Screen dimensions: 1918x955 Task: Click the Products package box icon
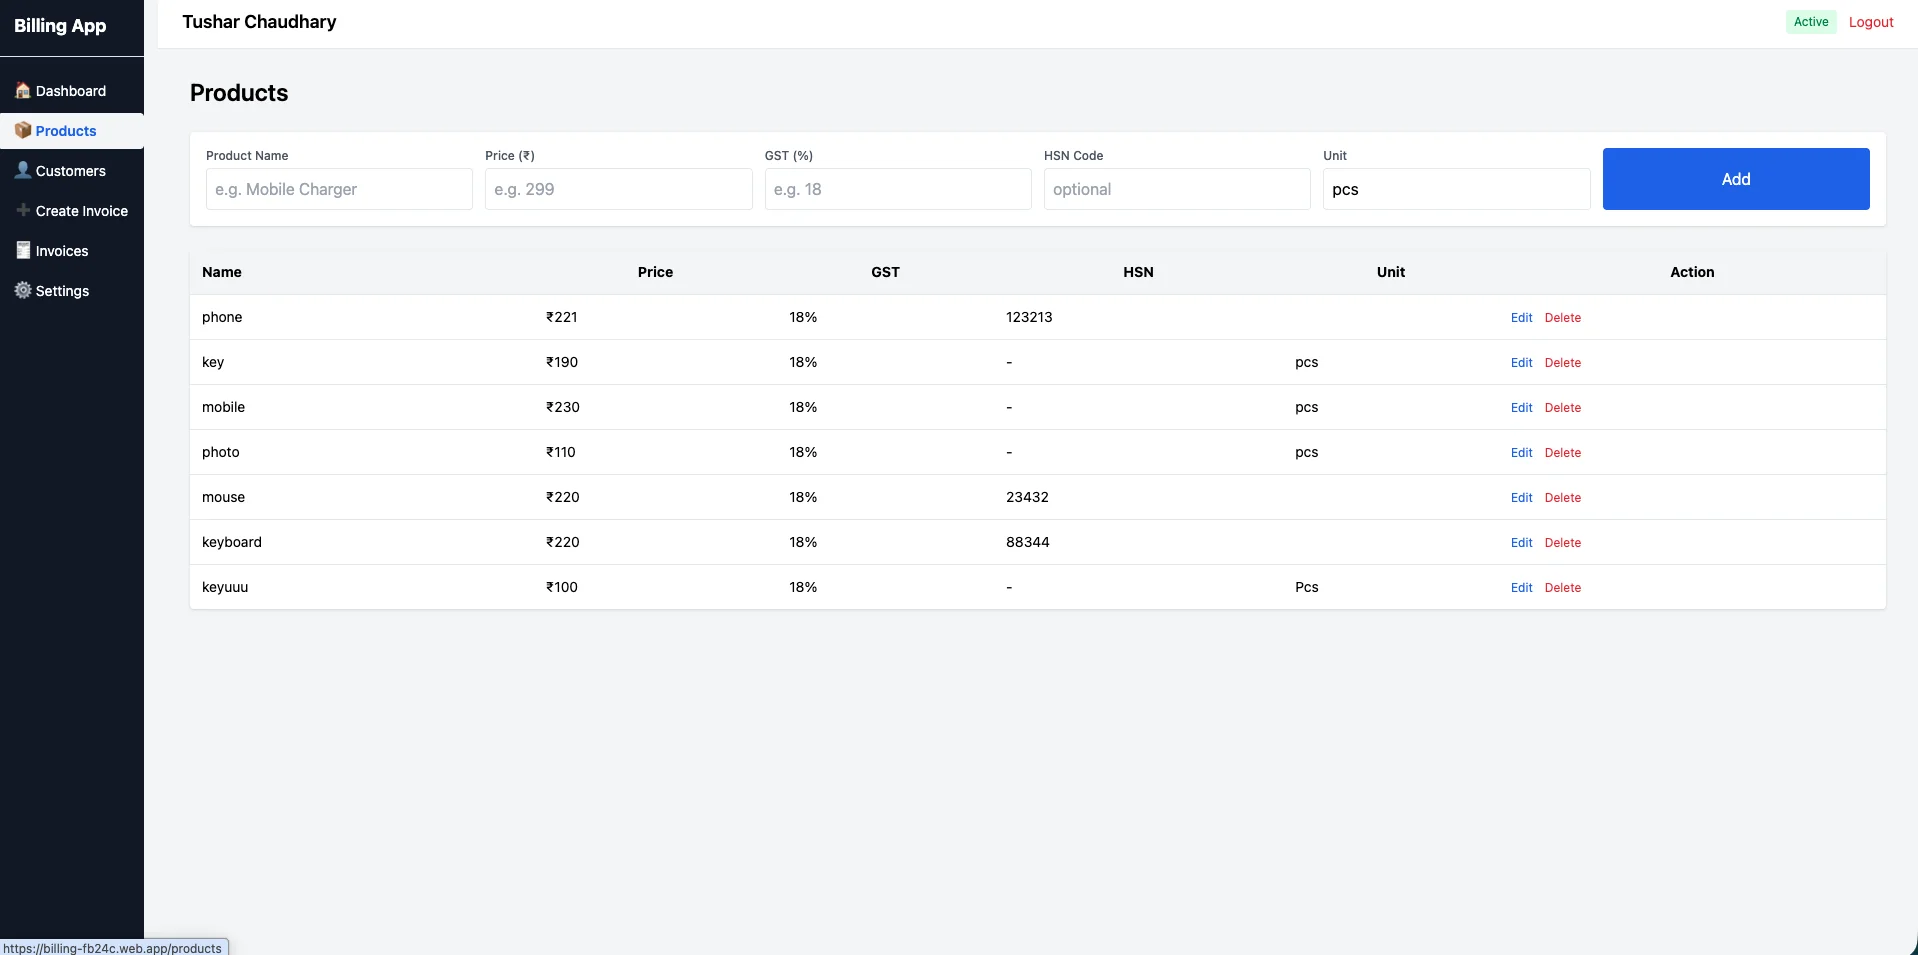[x=23, y=129]
